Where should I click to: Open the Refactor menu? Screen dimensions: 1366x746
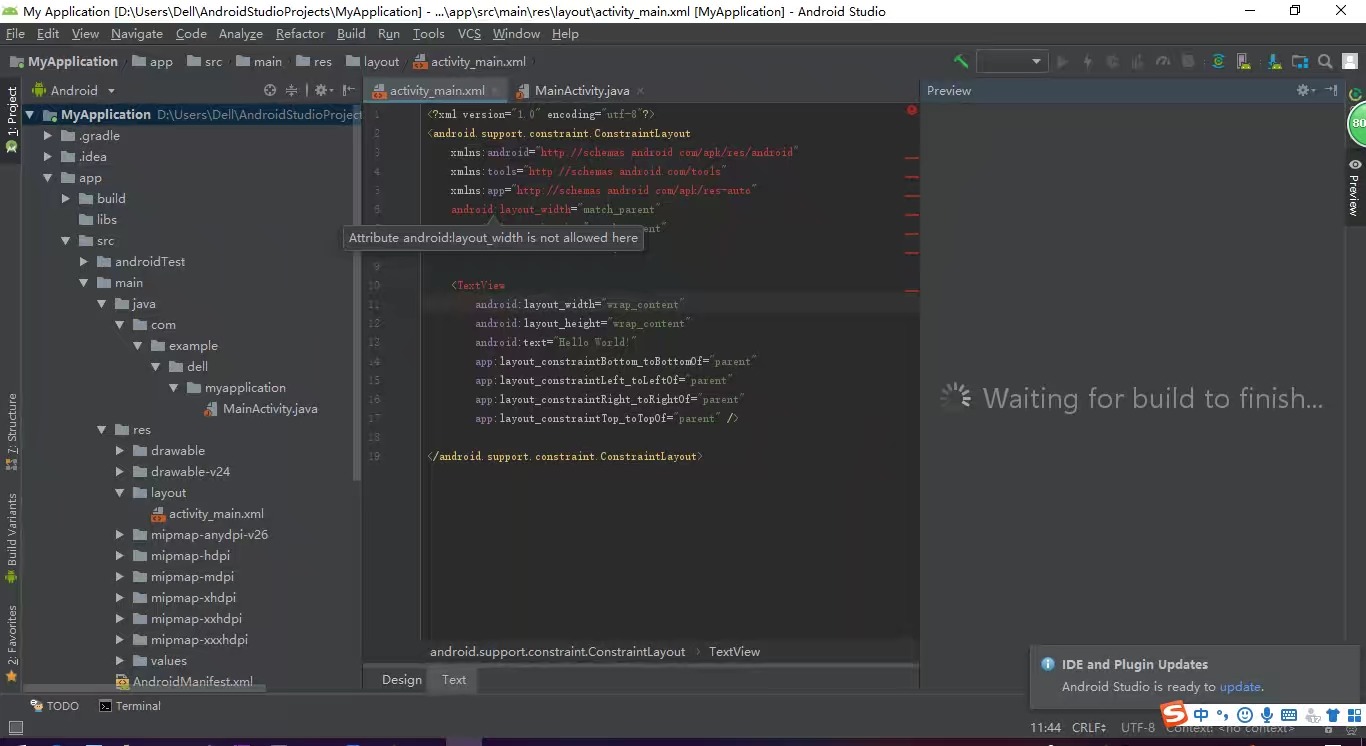click(300, 34)
